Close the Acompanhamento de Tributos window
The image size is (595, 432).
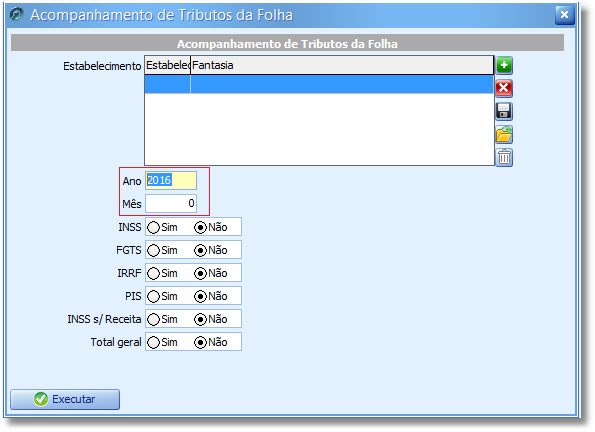(x=564, y=15)
